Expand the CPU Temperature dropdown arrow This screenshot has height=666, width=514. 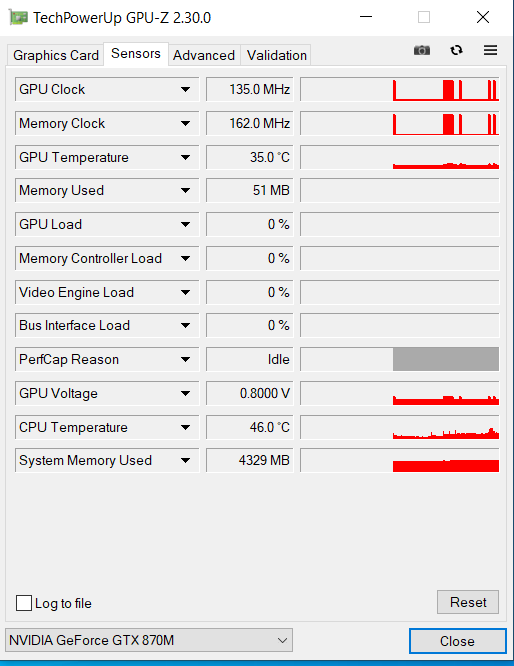[185, 427]
